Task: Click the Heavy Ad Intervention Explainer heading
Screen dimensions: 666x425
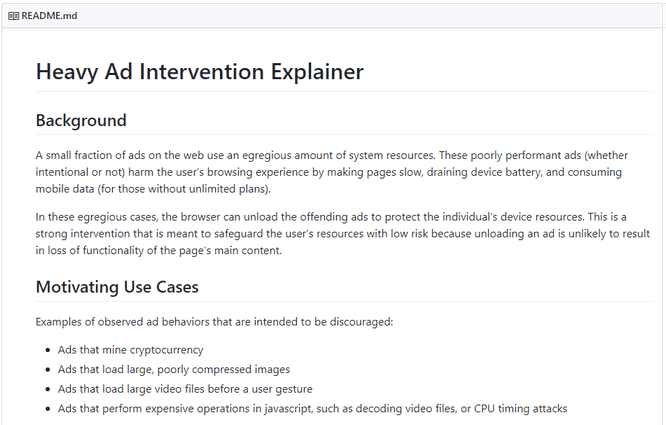Action: pos(200,71)
